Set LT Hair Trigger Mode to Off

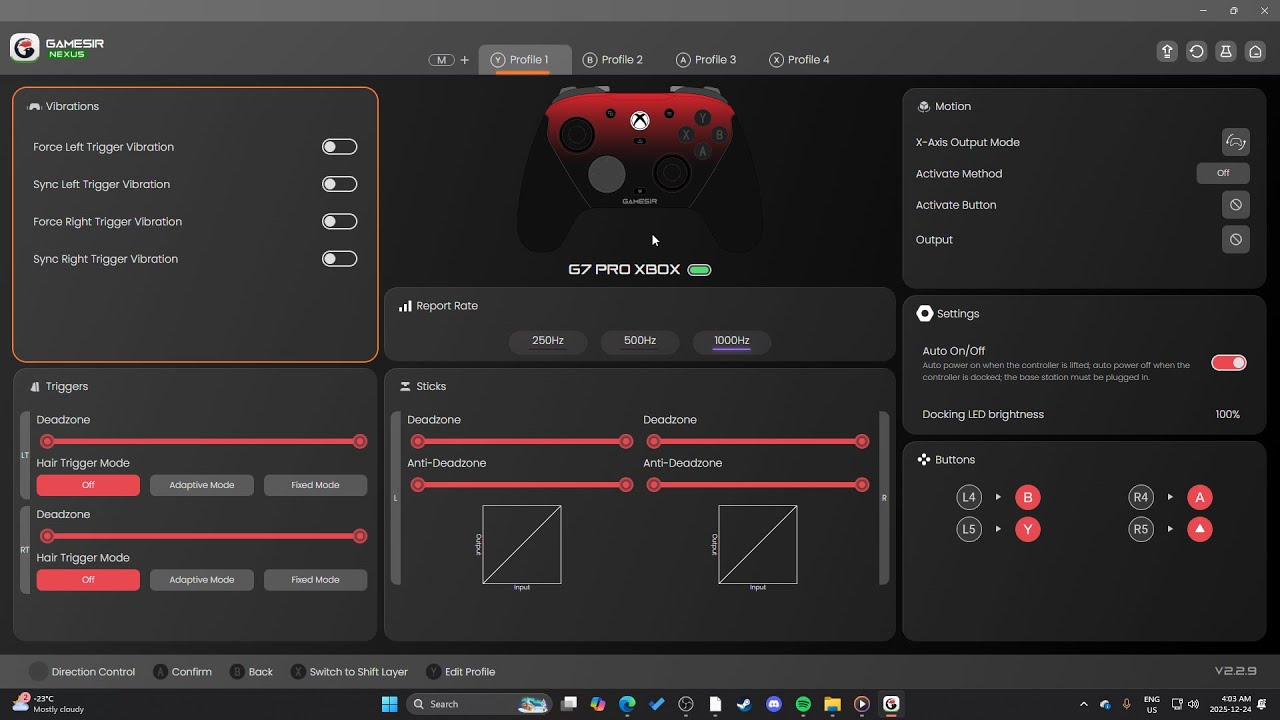pos(88,485)
